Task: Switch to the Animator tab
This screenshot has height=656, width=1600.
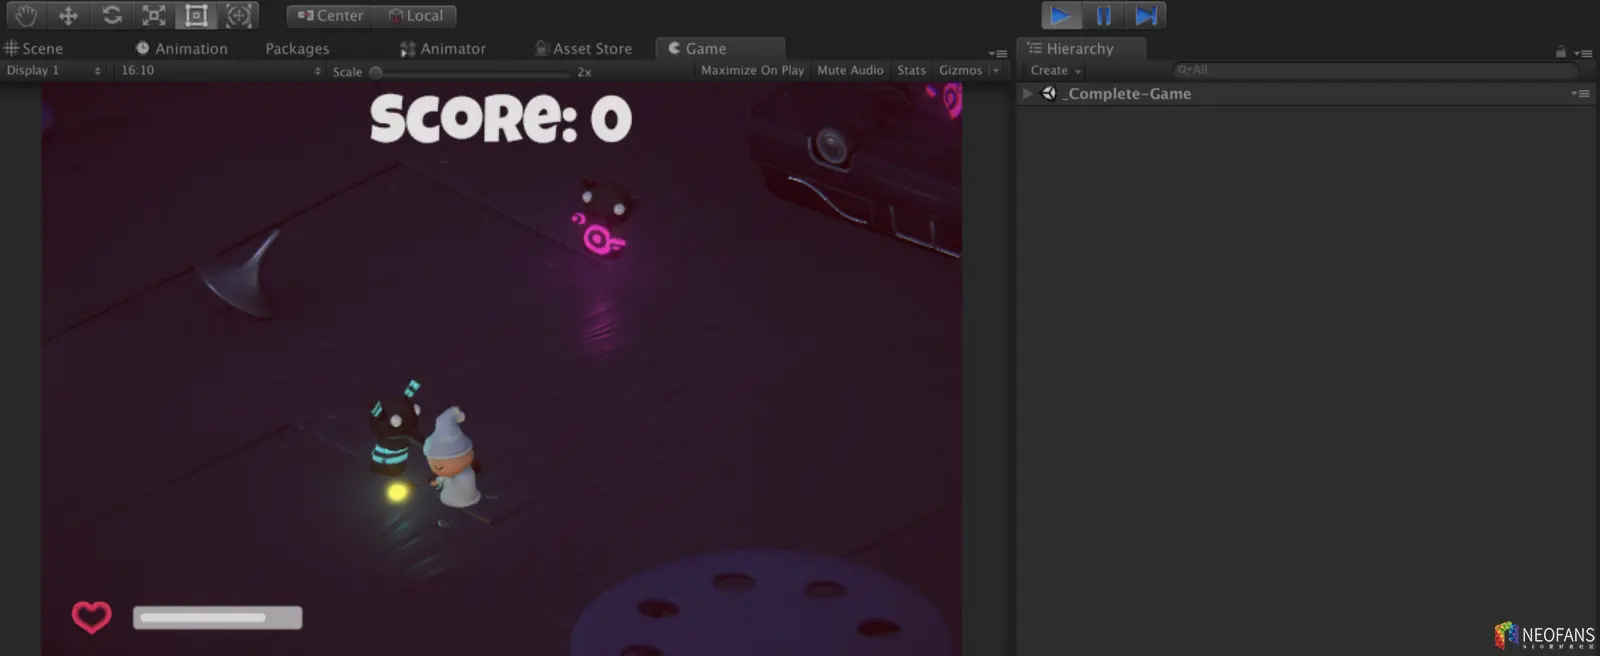Action: tap(443, 48)
